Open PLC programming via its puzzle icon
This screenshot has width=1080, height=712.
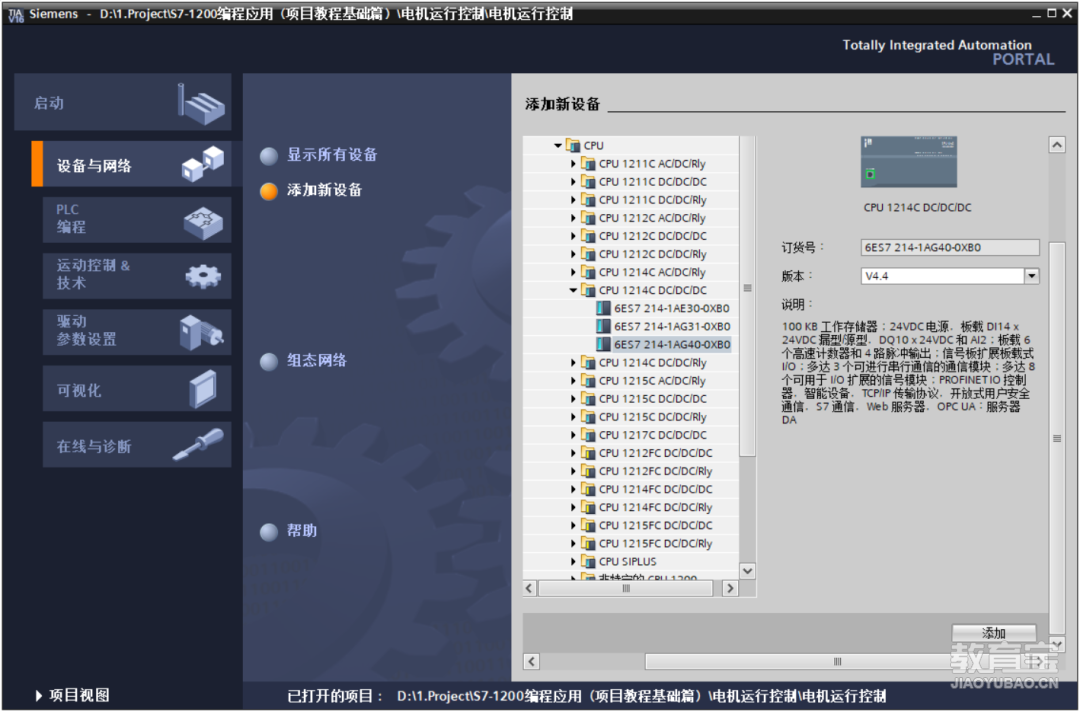point(203,221)
